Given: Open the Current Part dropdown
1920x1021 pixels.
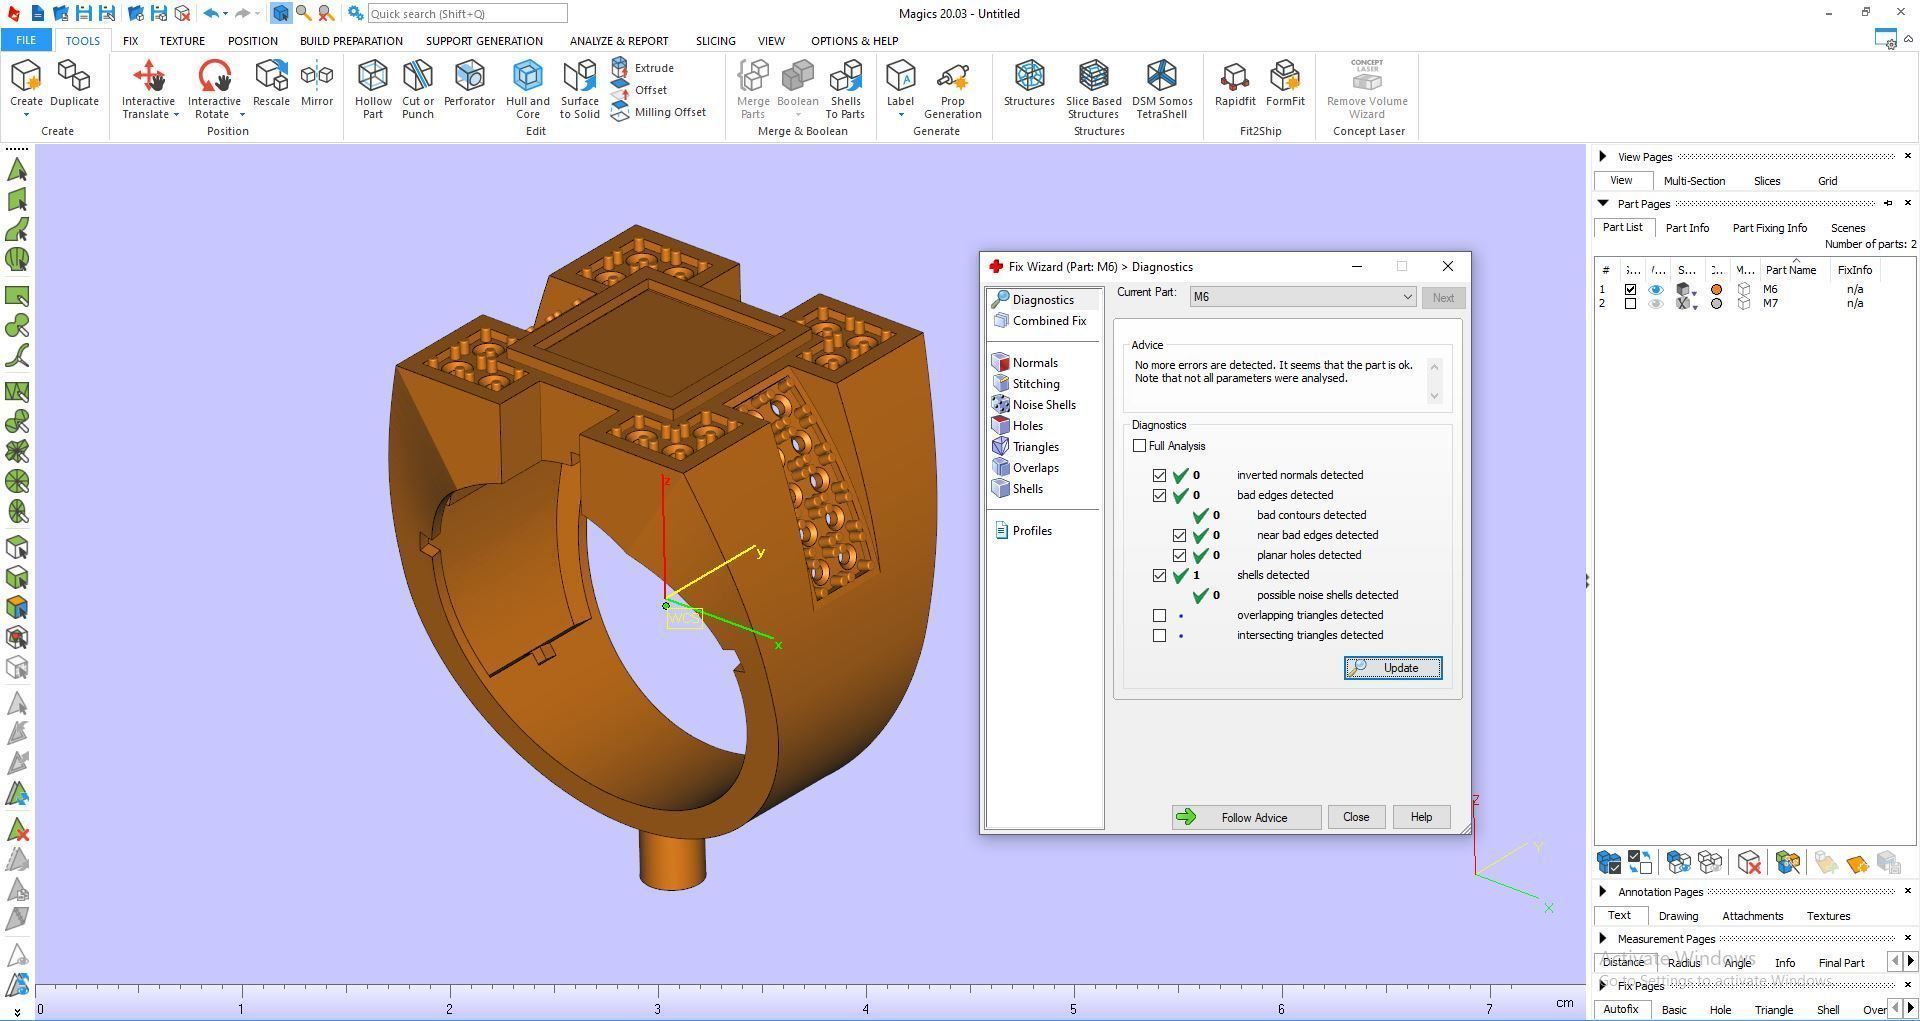Looking at the screenshot, I should point(1302,297).
